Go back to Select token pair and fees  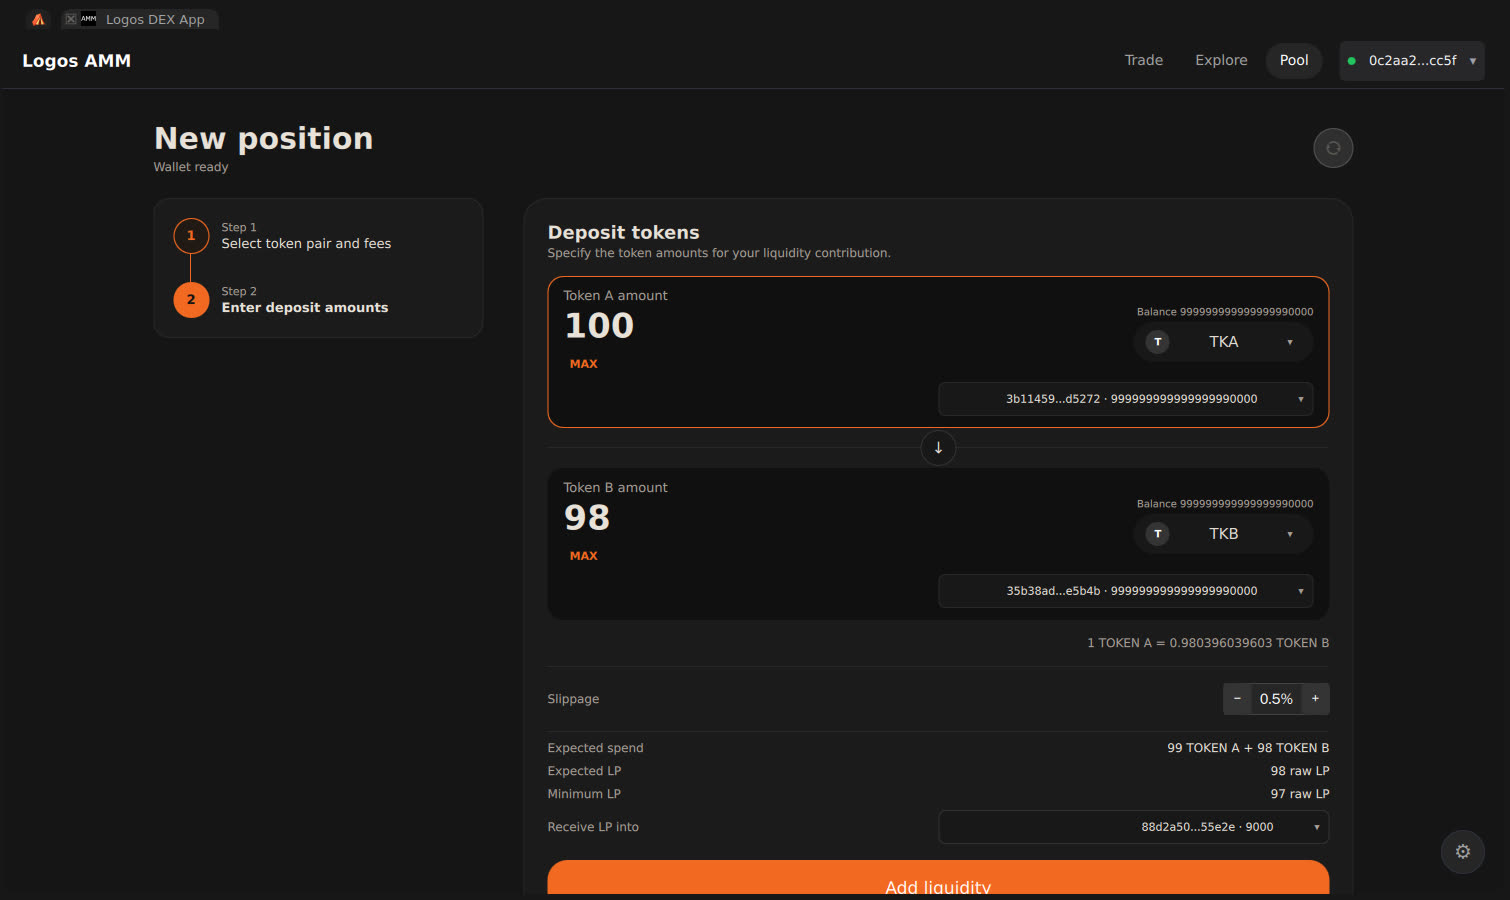tap(306, 244)
